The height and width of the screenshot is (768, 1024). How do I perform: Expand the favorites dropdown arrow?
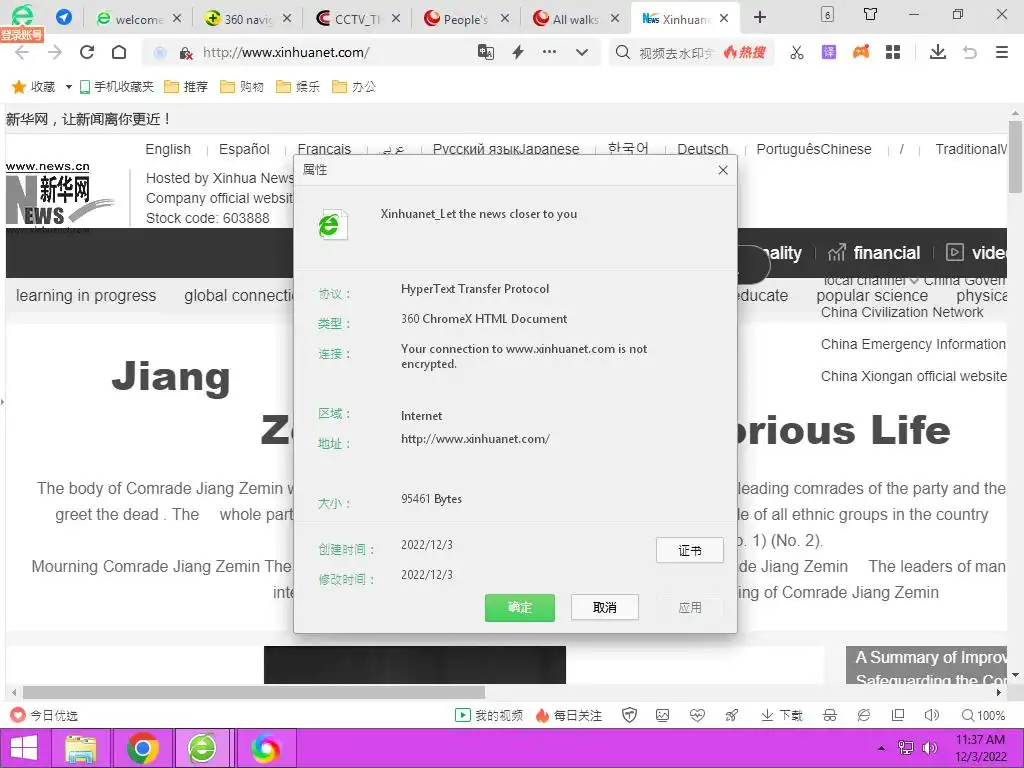point(69,87)
